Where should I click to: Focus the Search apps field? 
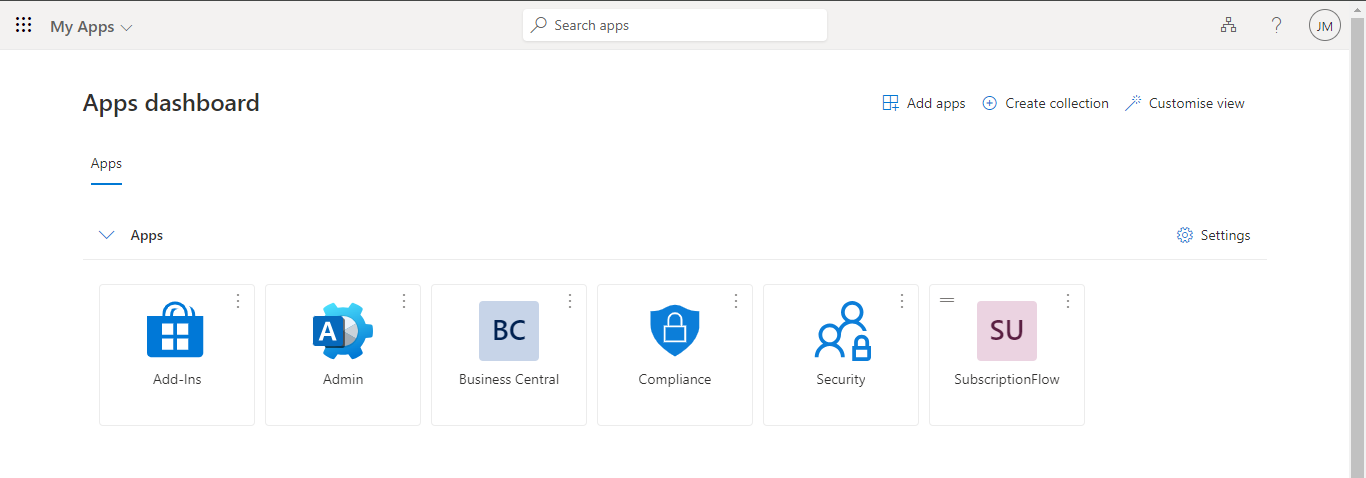coord(675,25)
